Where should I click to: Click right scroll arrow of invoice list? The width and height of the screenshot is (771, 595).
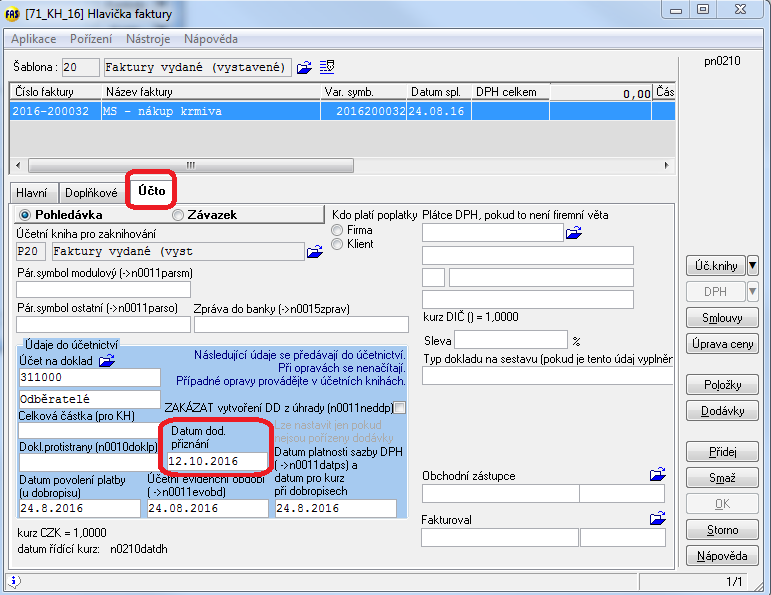(666, 165)
